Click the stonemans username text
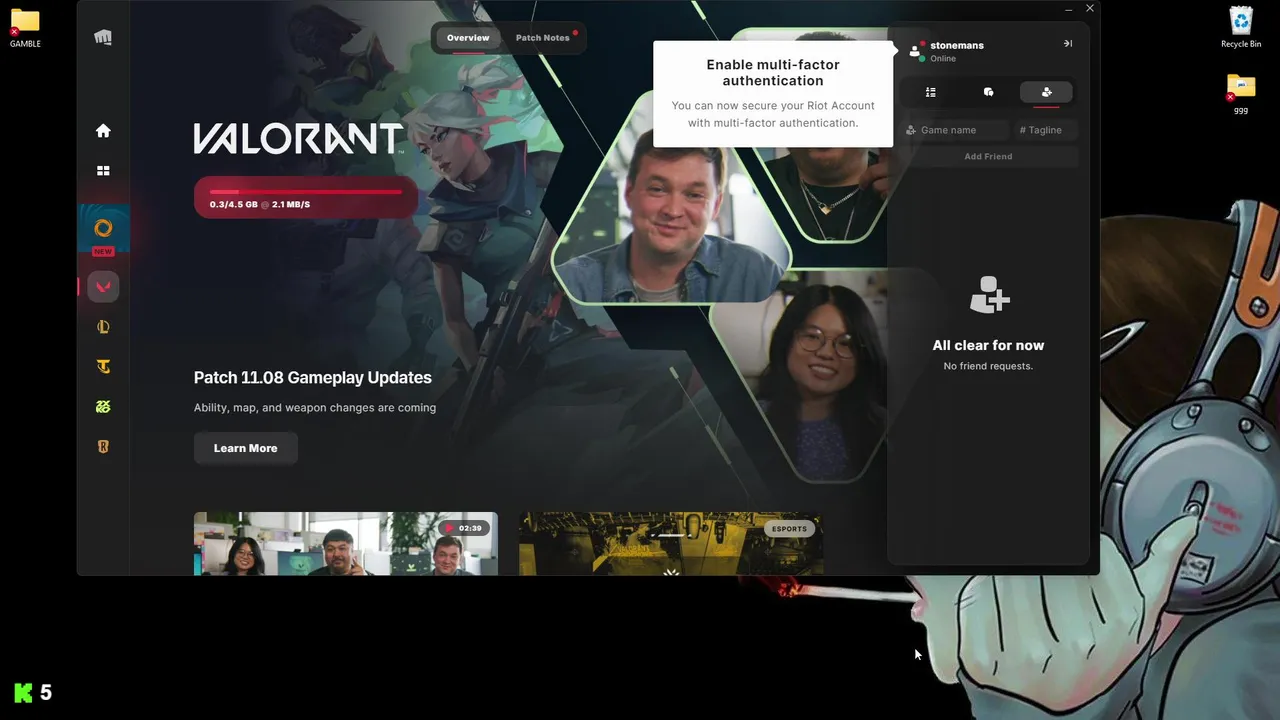1280x720 pixels. click(957, 45)
